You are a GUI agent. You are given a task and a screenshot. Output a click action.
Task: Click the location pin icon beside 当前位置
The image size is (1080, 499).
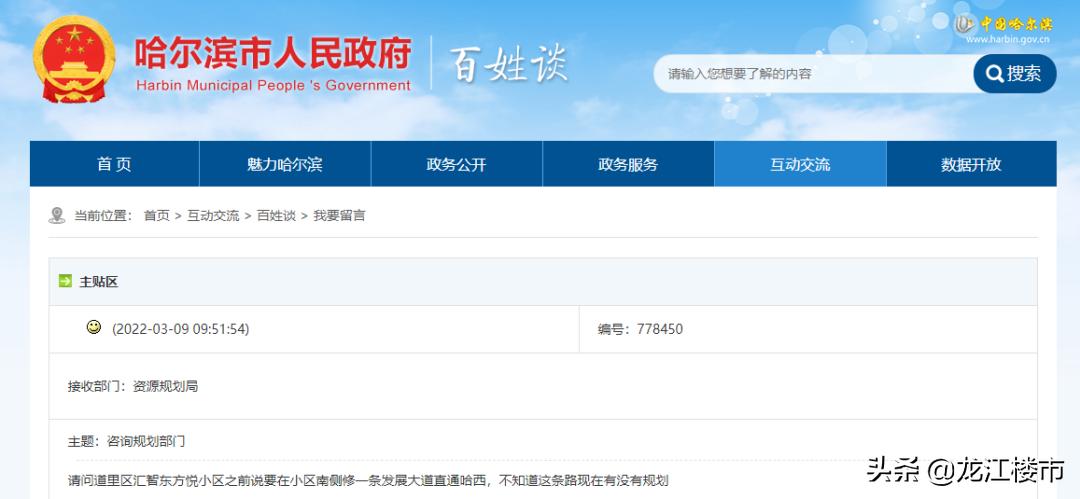56,216
